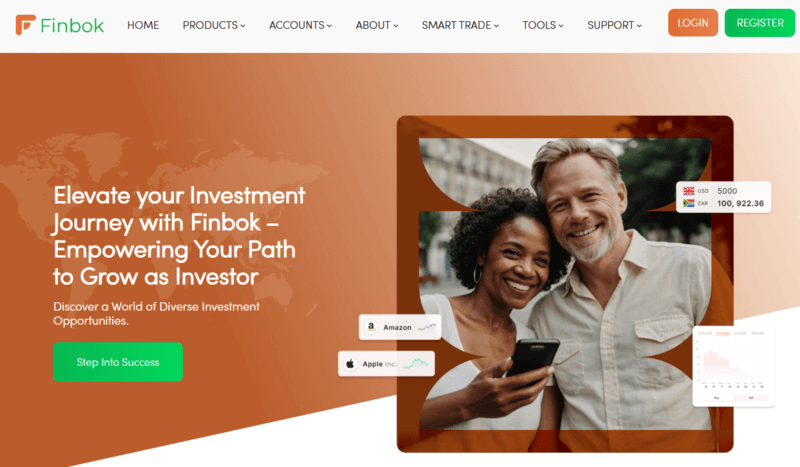Click the South Africa flag next to ZAR
This screenshot has height=467, width=800.
pyautogui.click(x=689, y=203)
